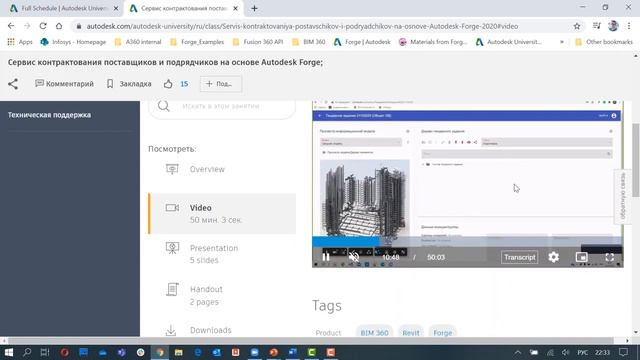Open the обратная связь feedback tab

tap(622, 196)
